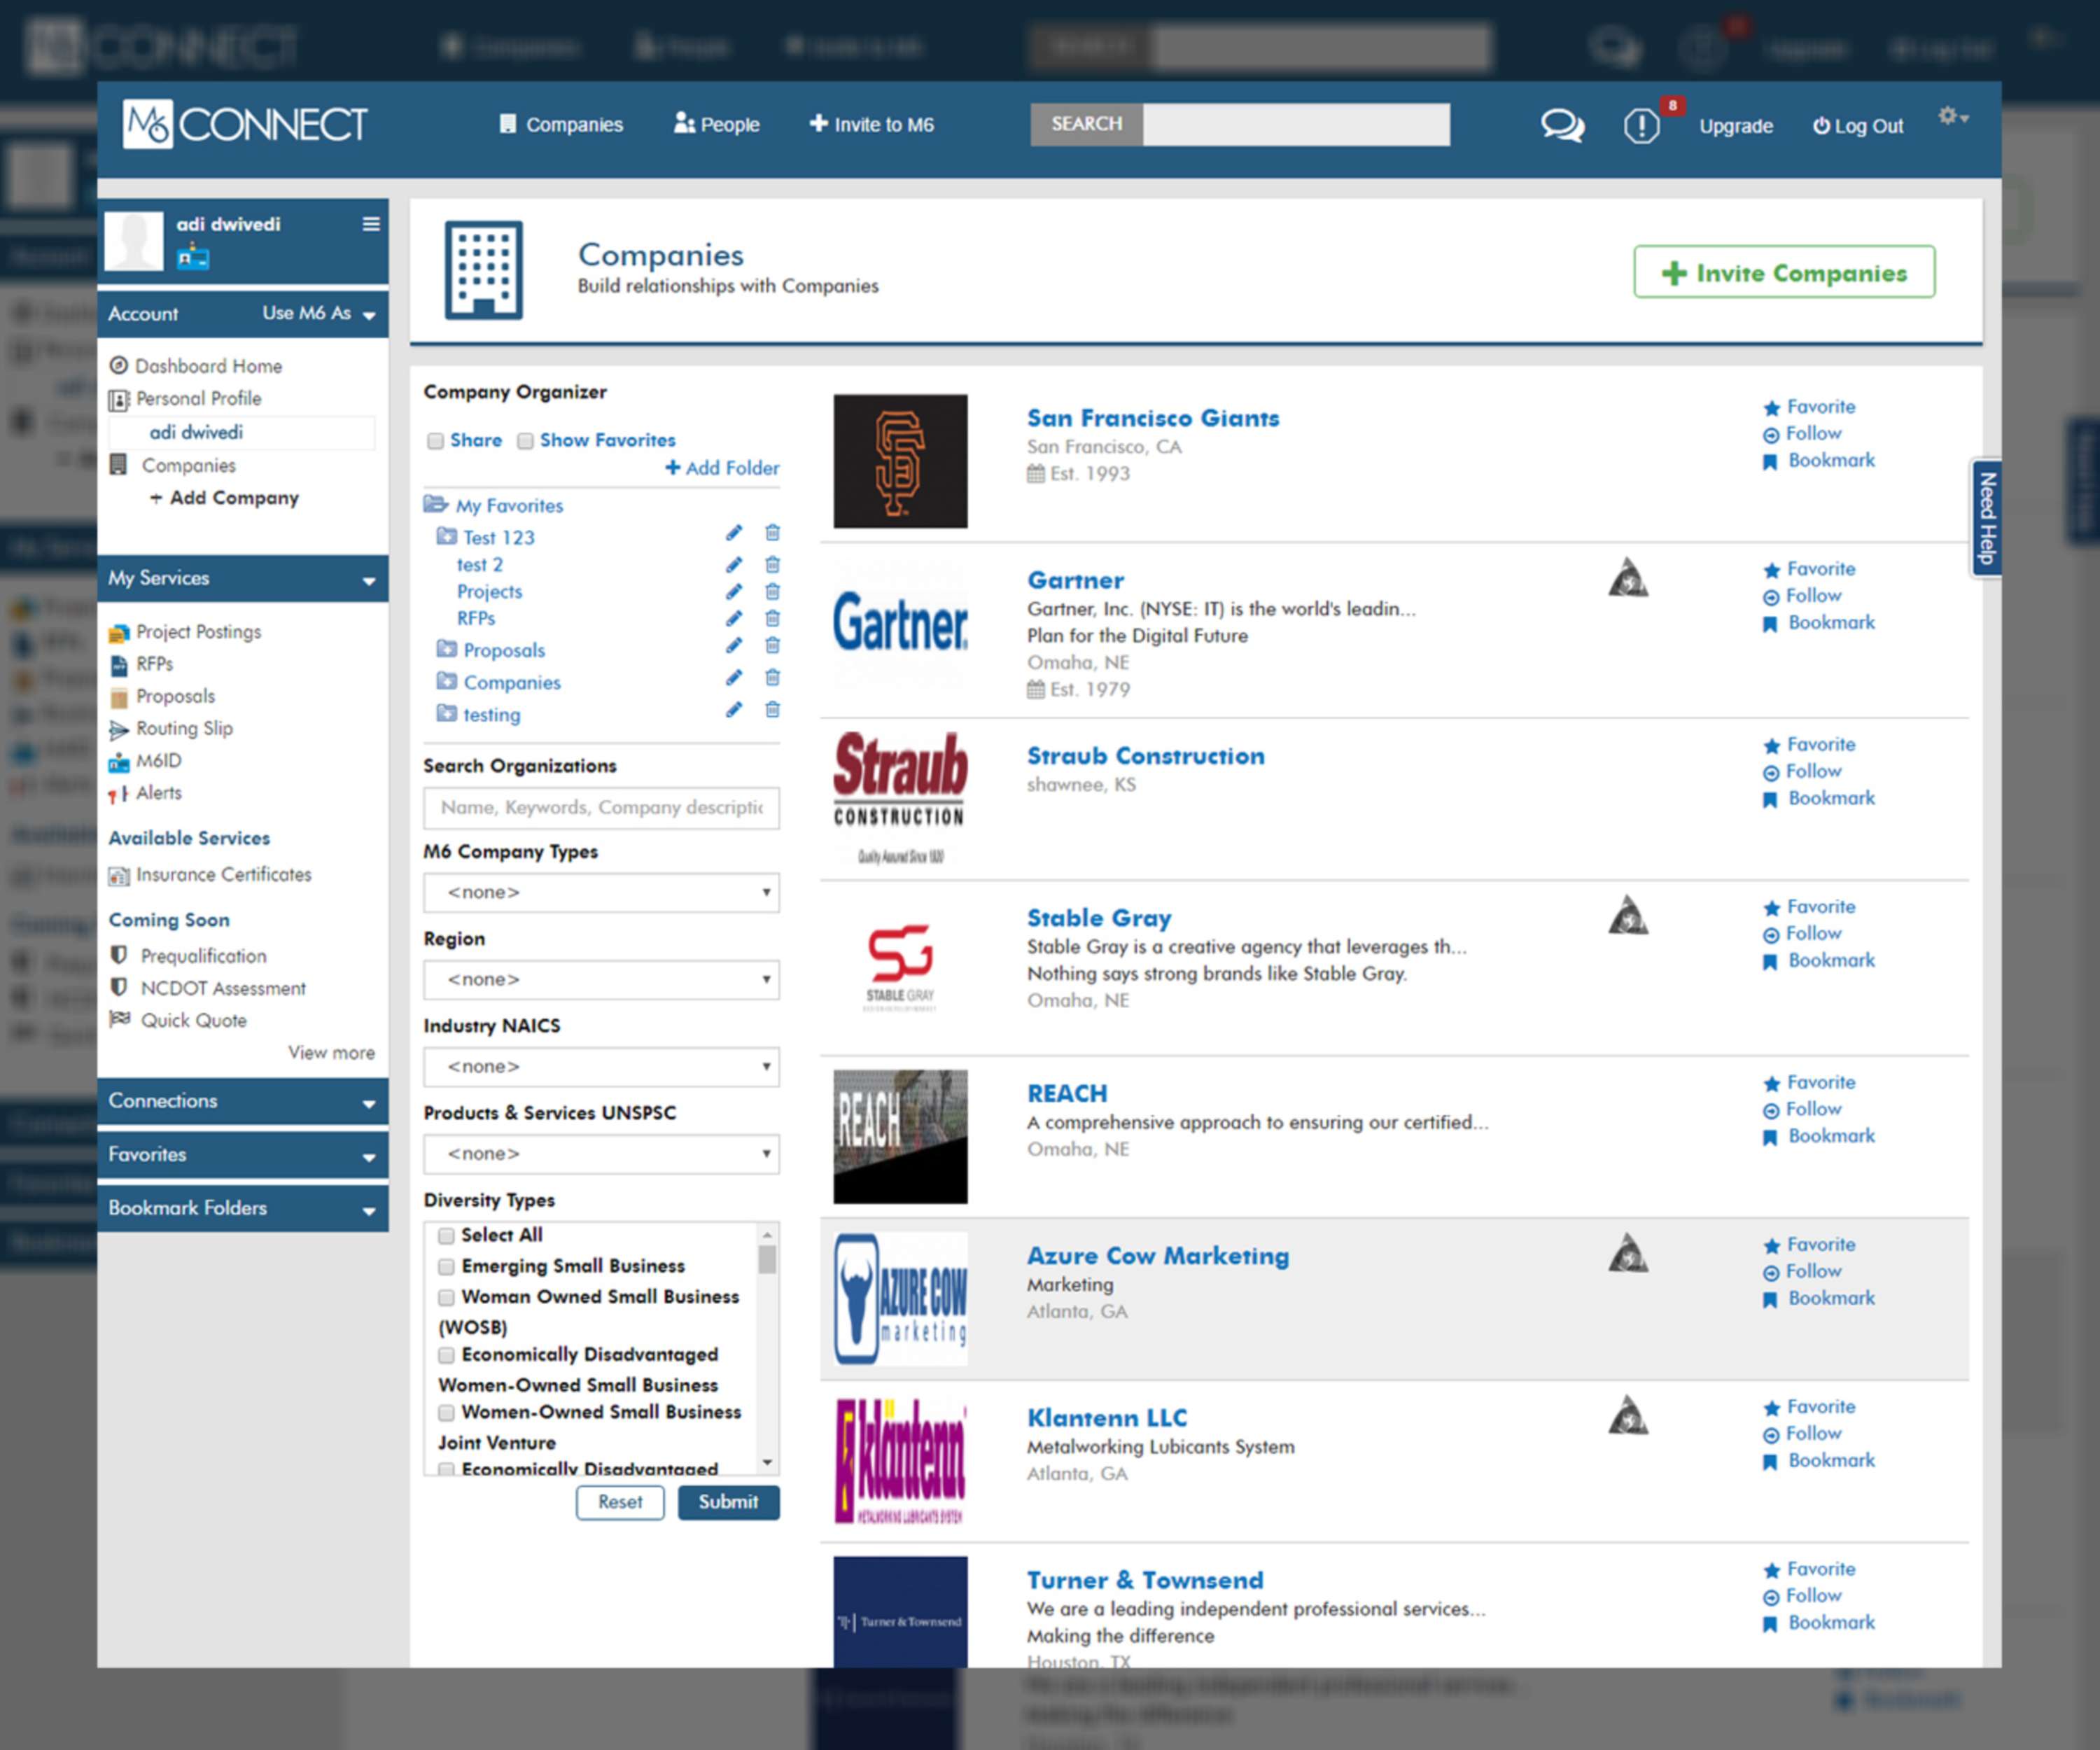Delete the Proposals folder
This screenshot has width=2100, height=1750.
(772, 646)
